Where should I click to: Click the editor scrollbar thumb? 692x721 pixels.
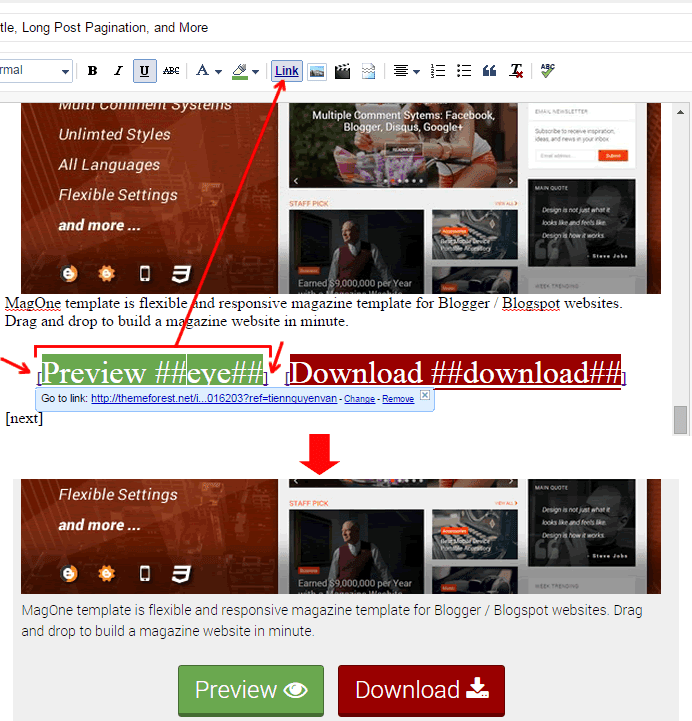[x=681, y=420]
